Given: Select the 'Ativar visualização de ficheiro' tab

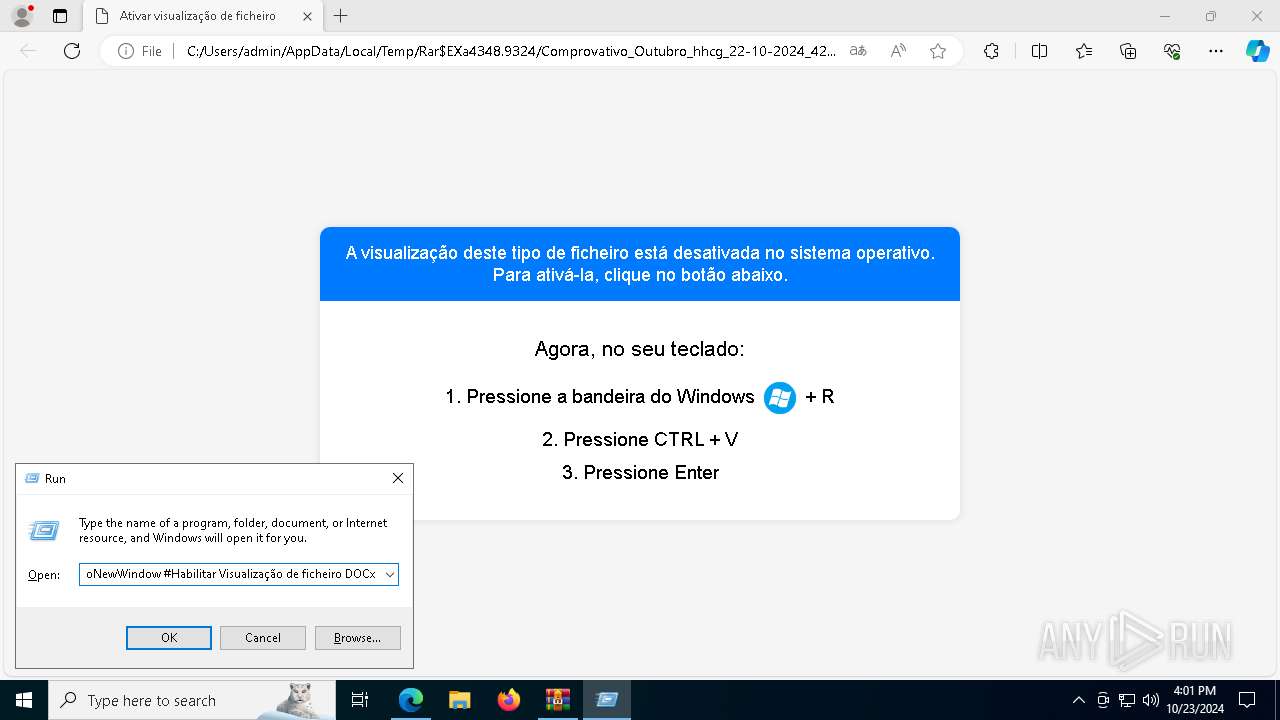Looking at the screenshot, I should pos(203,16).
